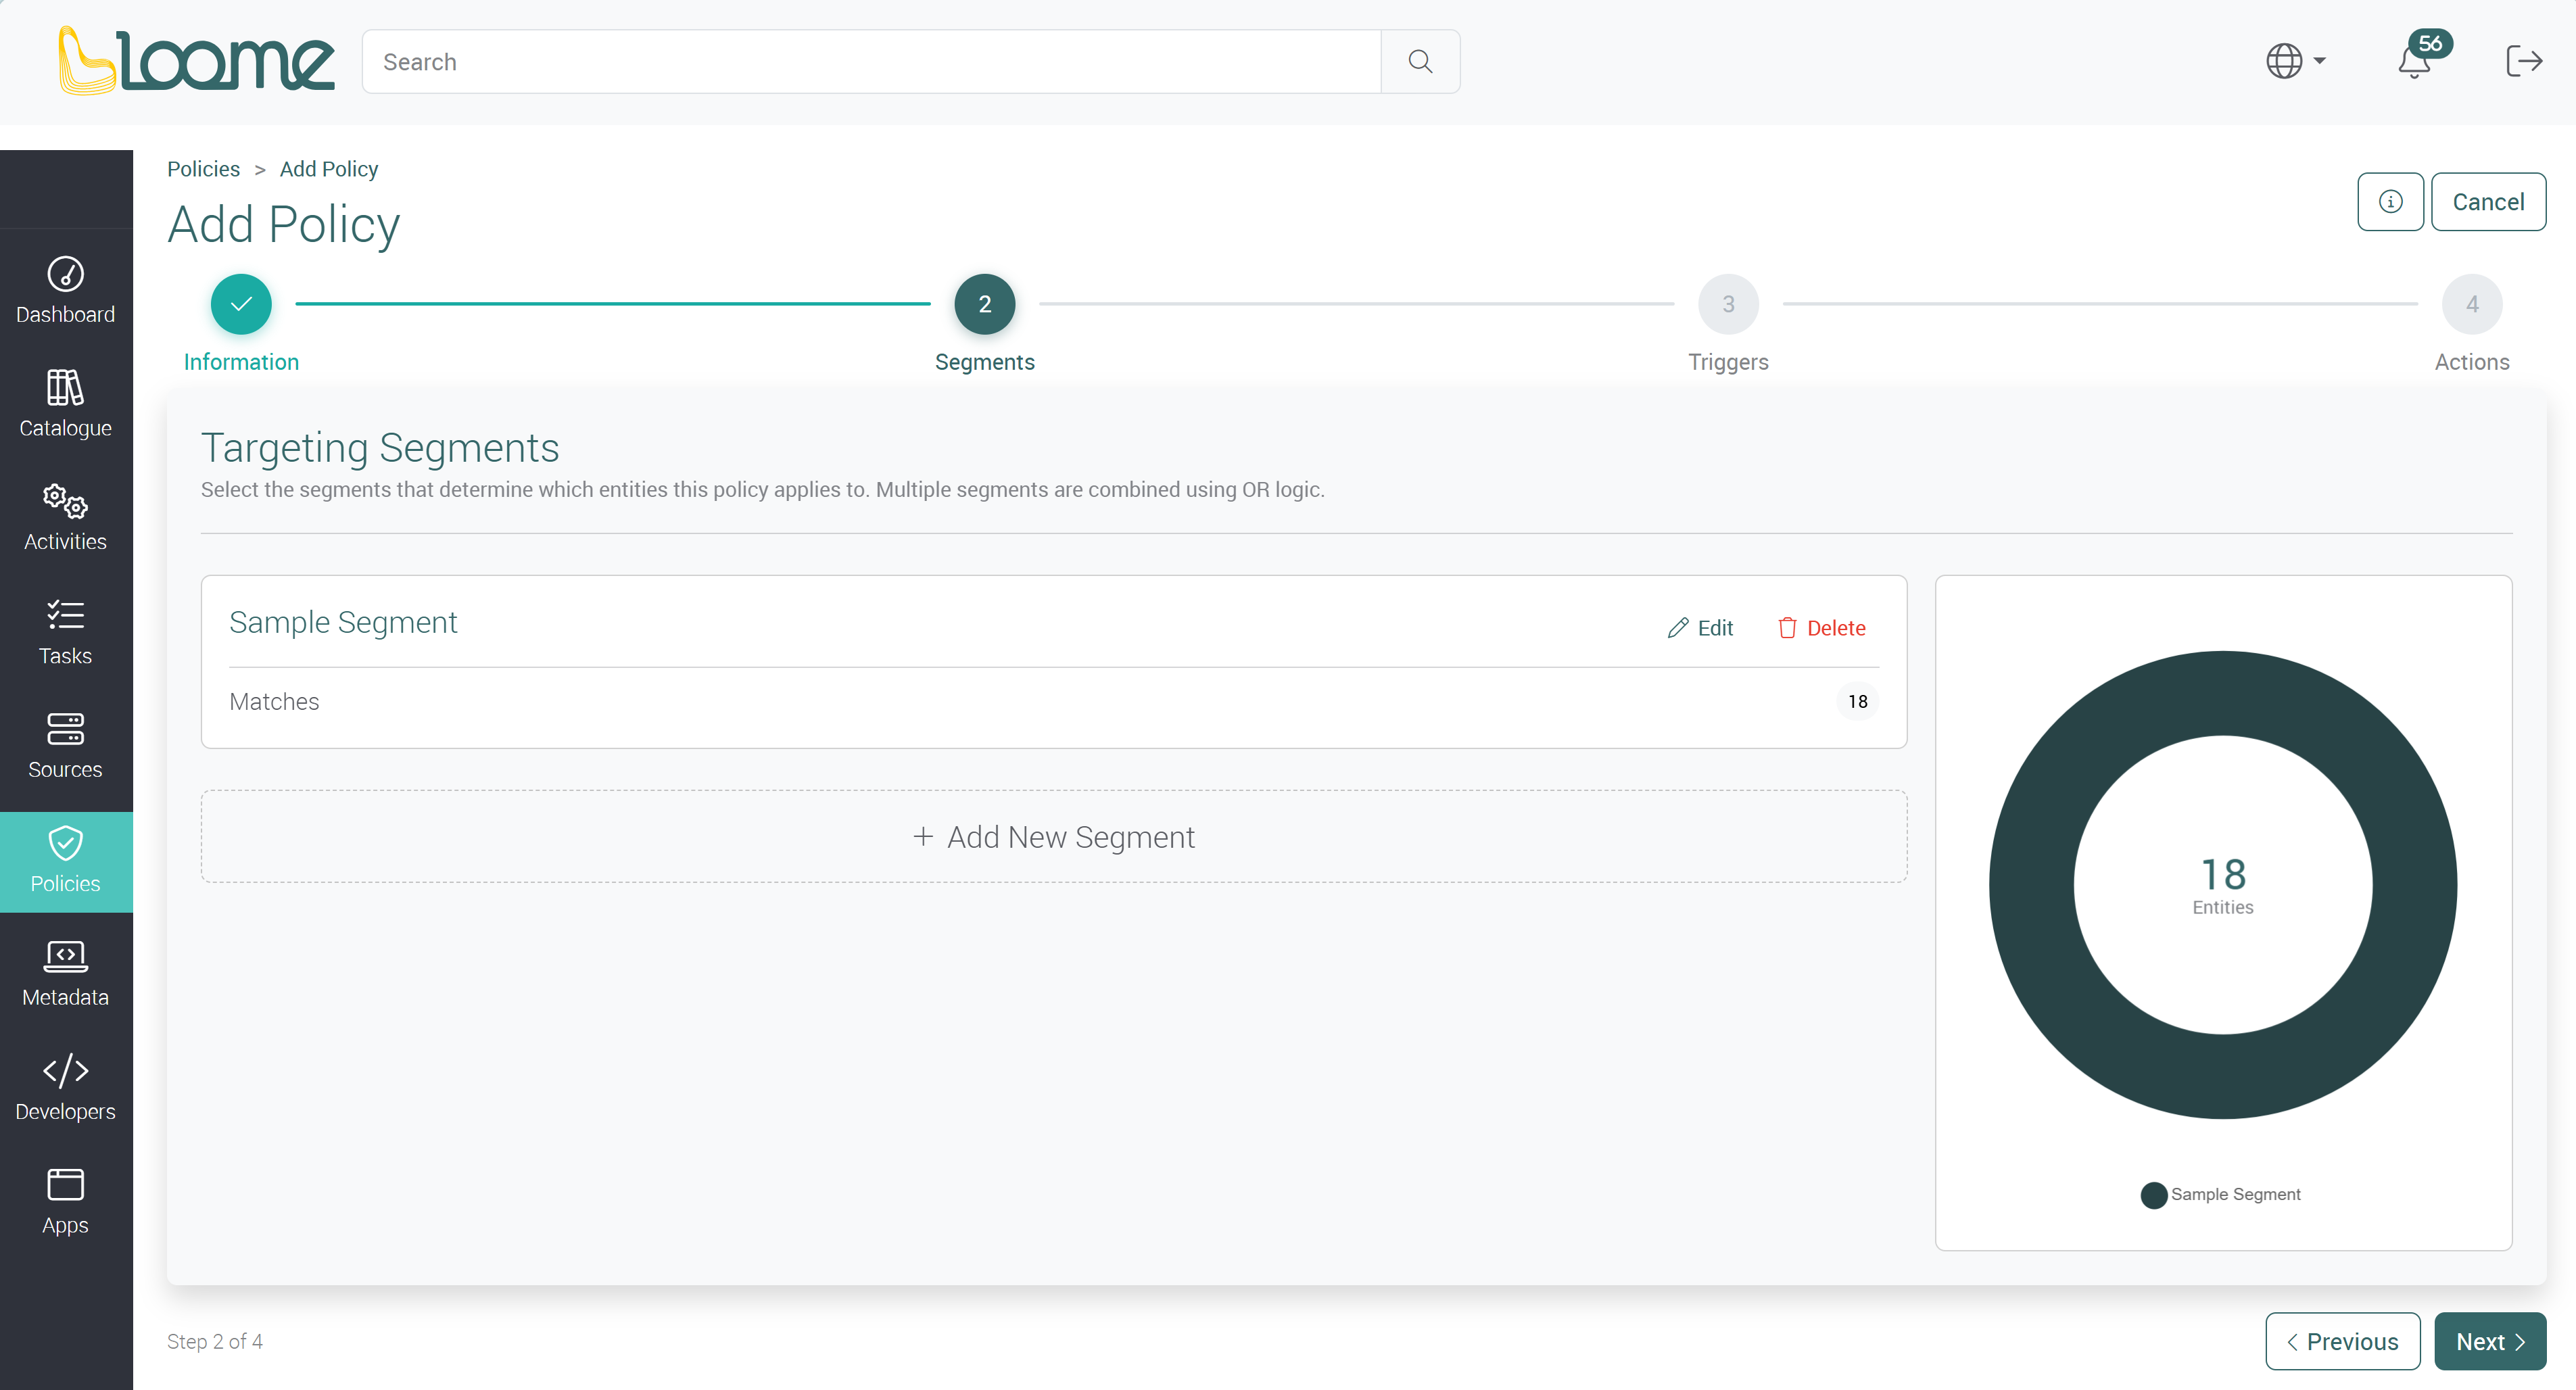The height and width of the screenshot is (1390, 2576).
Task: Open the Dashboard sidebar item
Action: (x=66, y=290)
